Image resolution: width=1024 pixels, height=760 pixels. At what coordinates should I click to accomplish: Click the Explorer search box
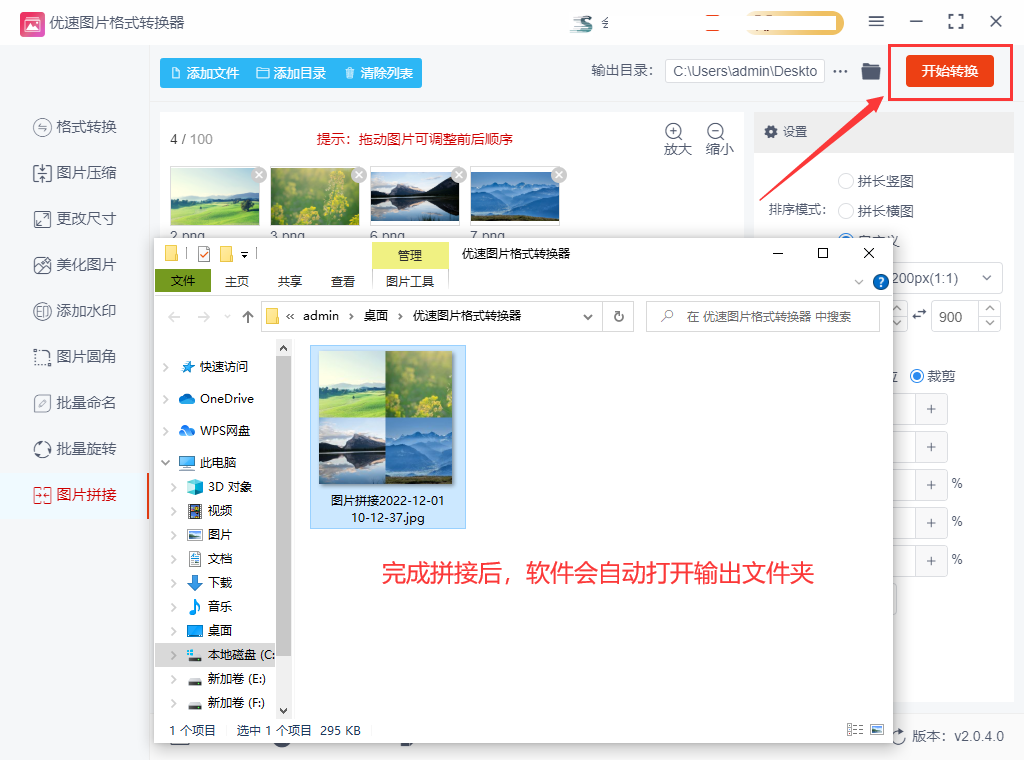pos(763,317)
